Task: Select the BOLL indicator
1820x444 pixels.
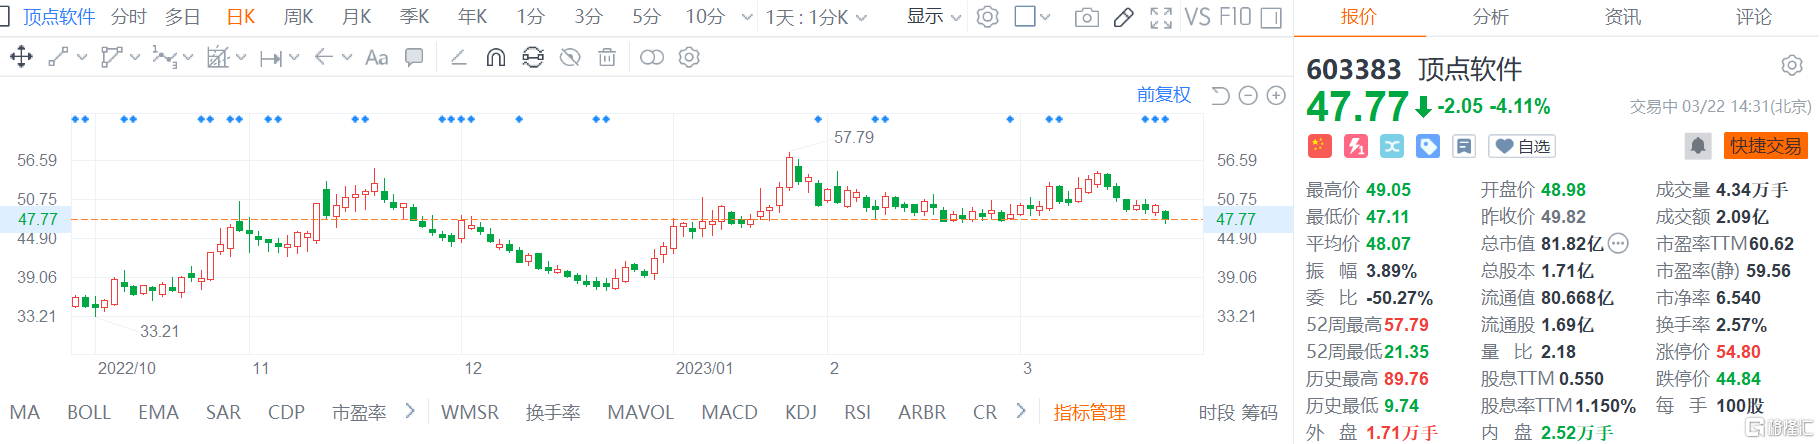Action: pyautogui.click(x=89, y=412)
